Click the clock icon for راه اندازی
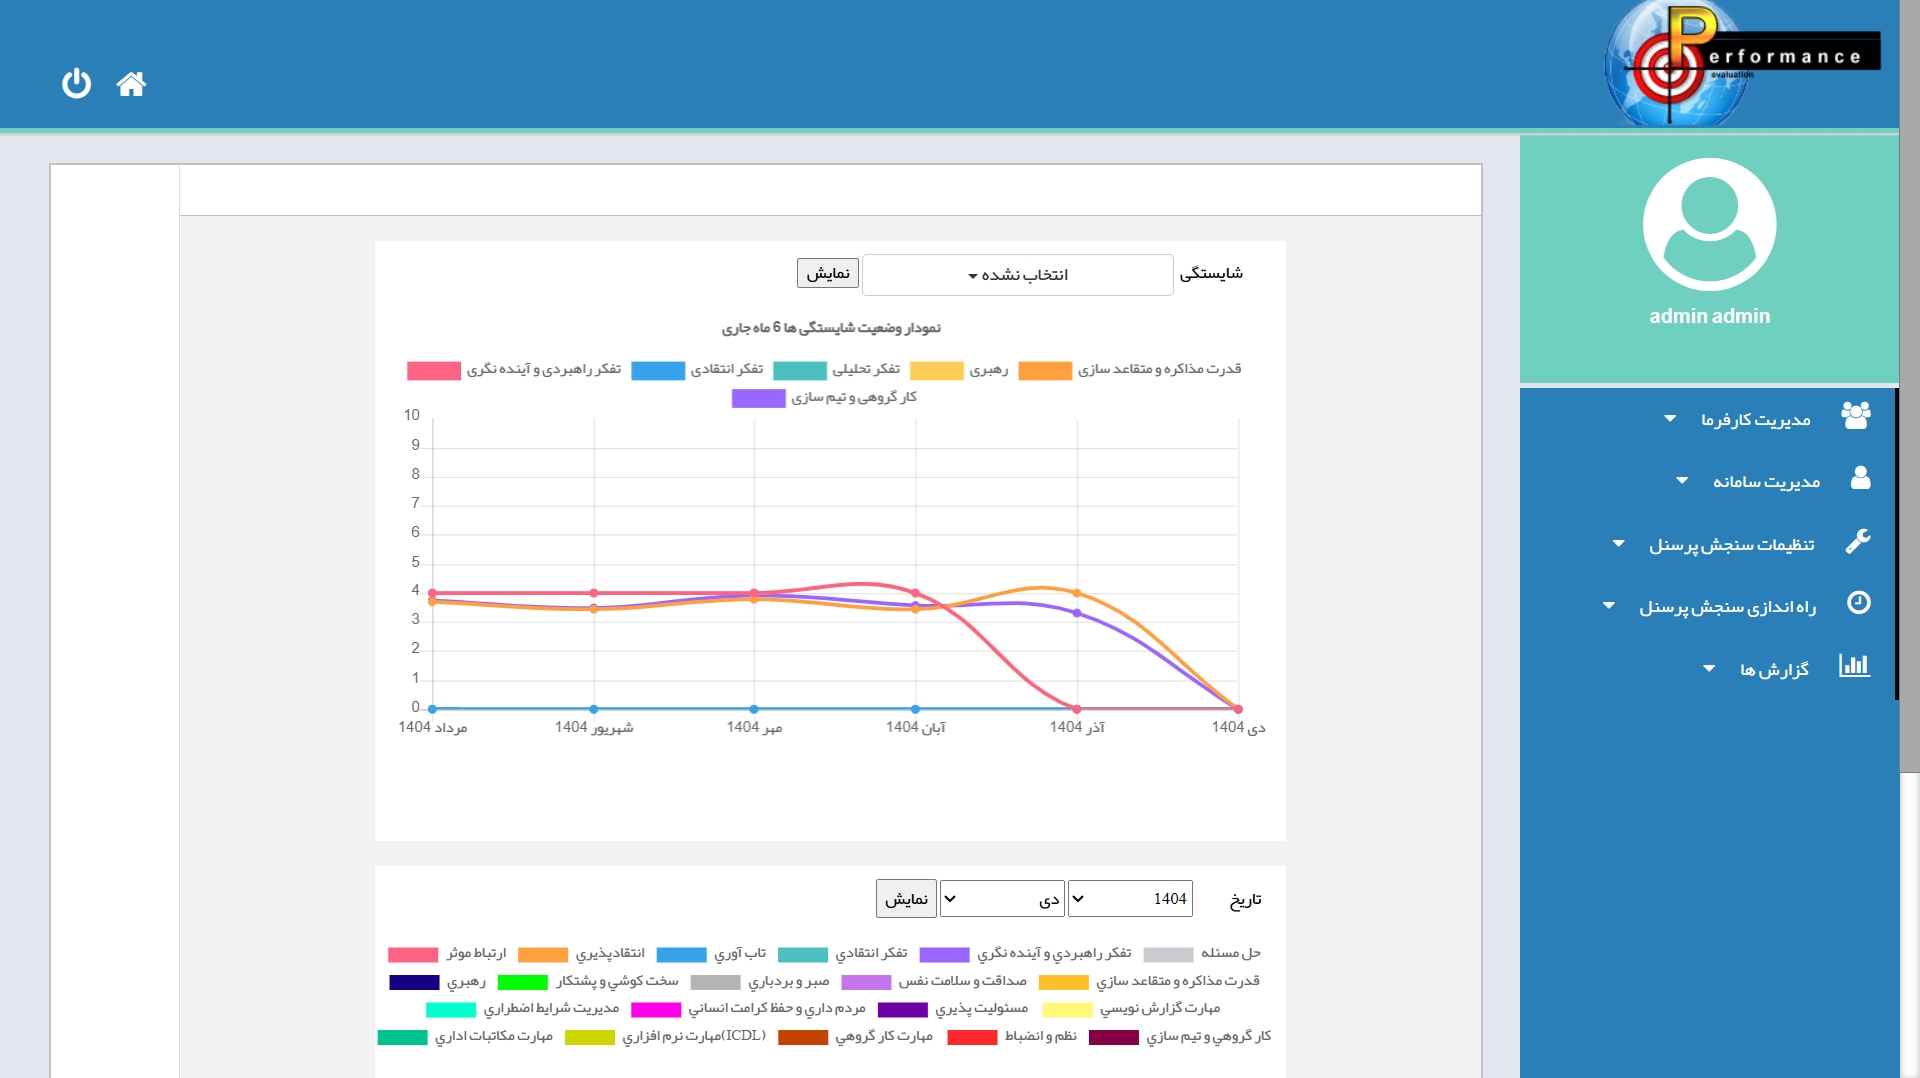Image resolution: width=1920 pixels, height=1078 pixels. click(x=1858, y=603)
